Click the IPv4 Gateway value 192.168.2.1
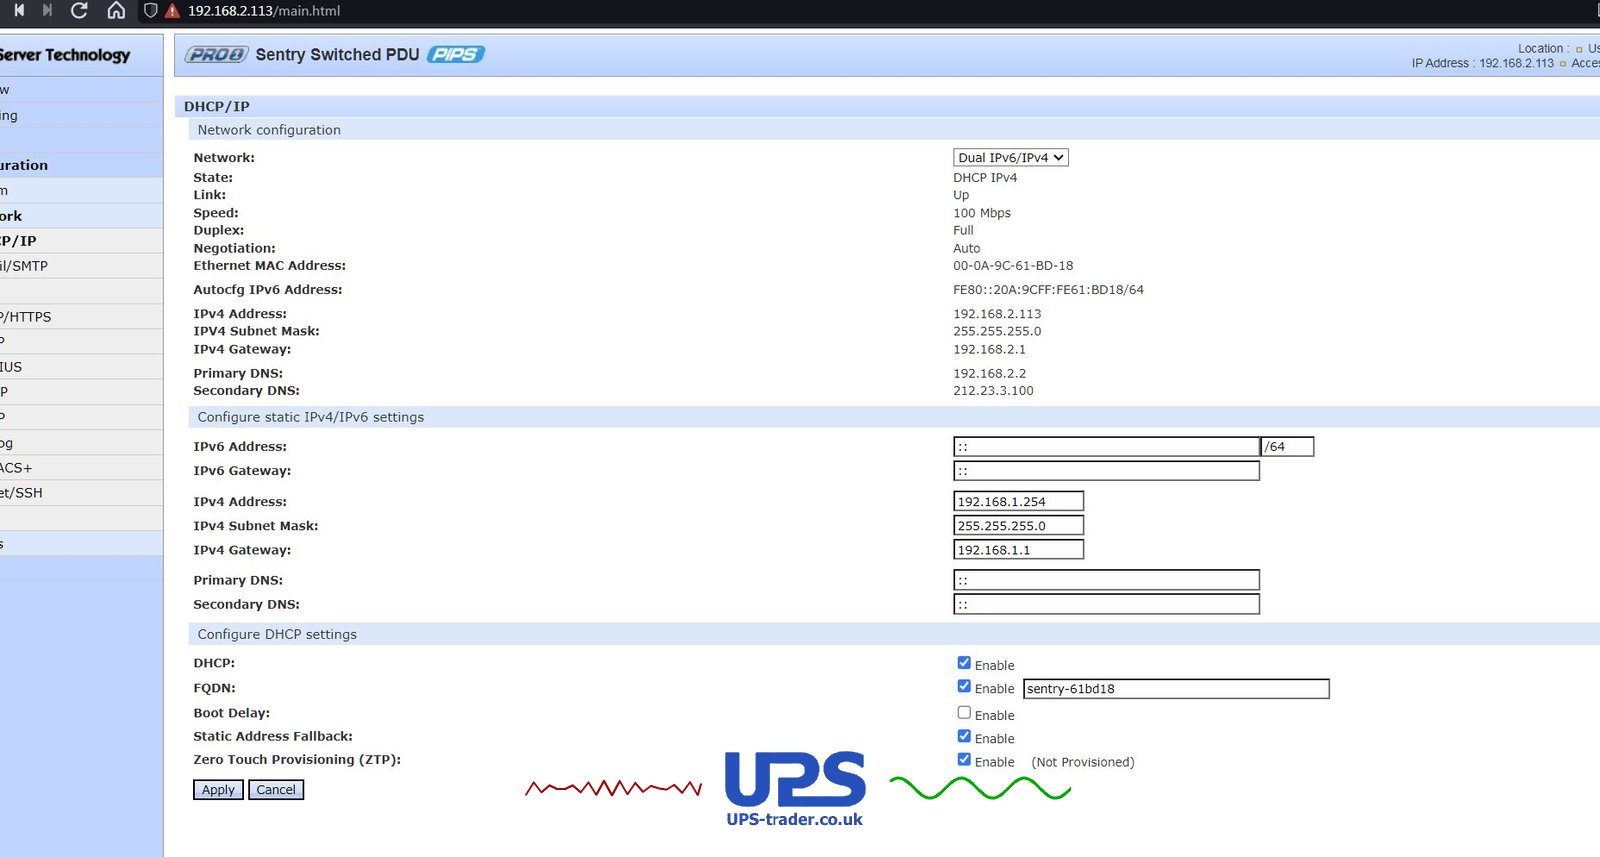1600x857 pixels. 989,349
